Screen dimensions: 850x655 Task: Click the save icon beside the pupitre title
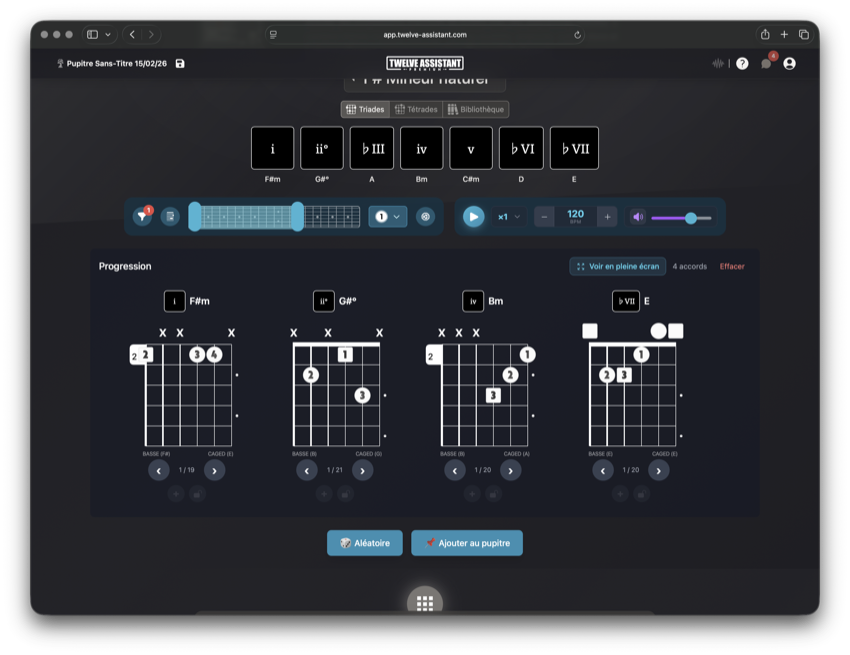pos(180,63)
